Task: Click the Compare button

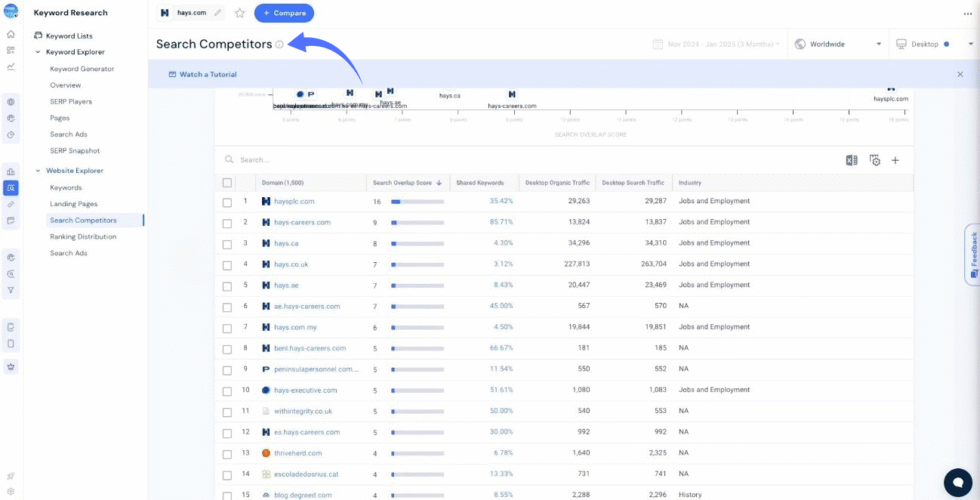Action: tap(284, 13)
